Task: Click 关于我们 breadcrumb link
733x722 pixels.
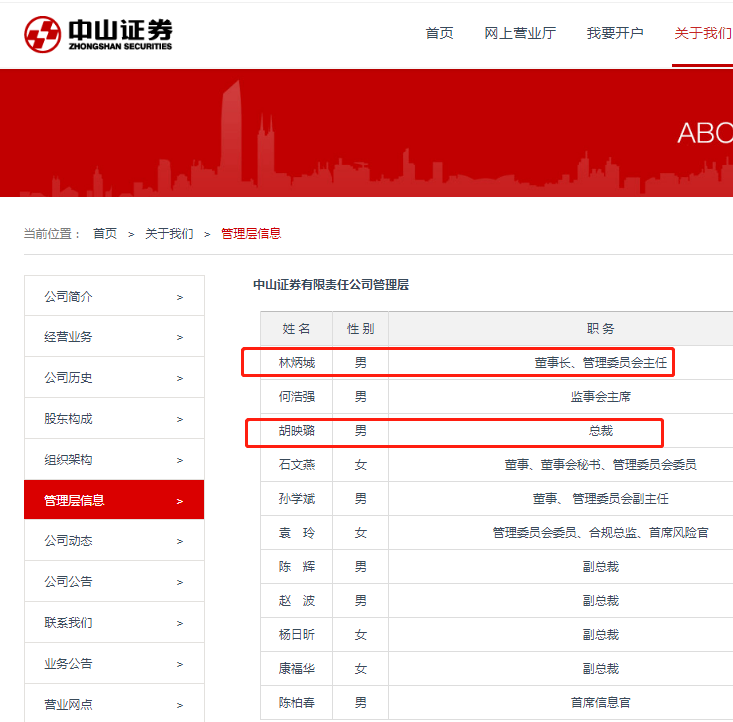Action: coord(169,233)
